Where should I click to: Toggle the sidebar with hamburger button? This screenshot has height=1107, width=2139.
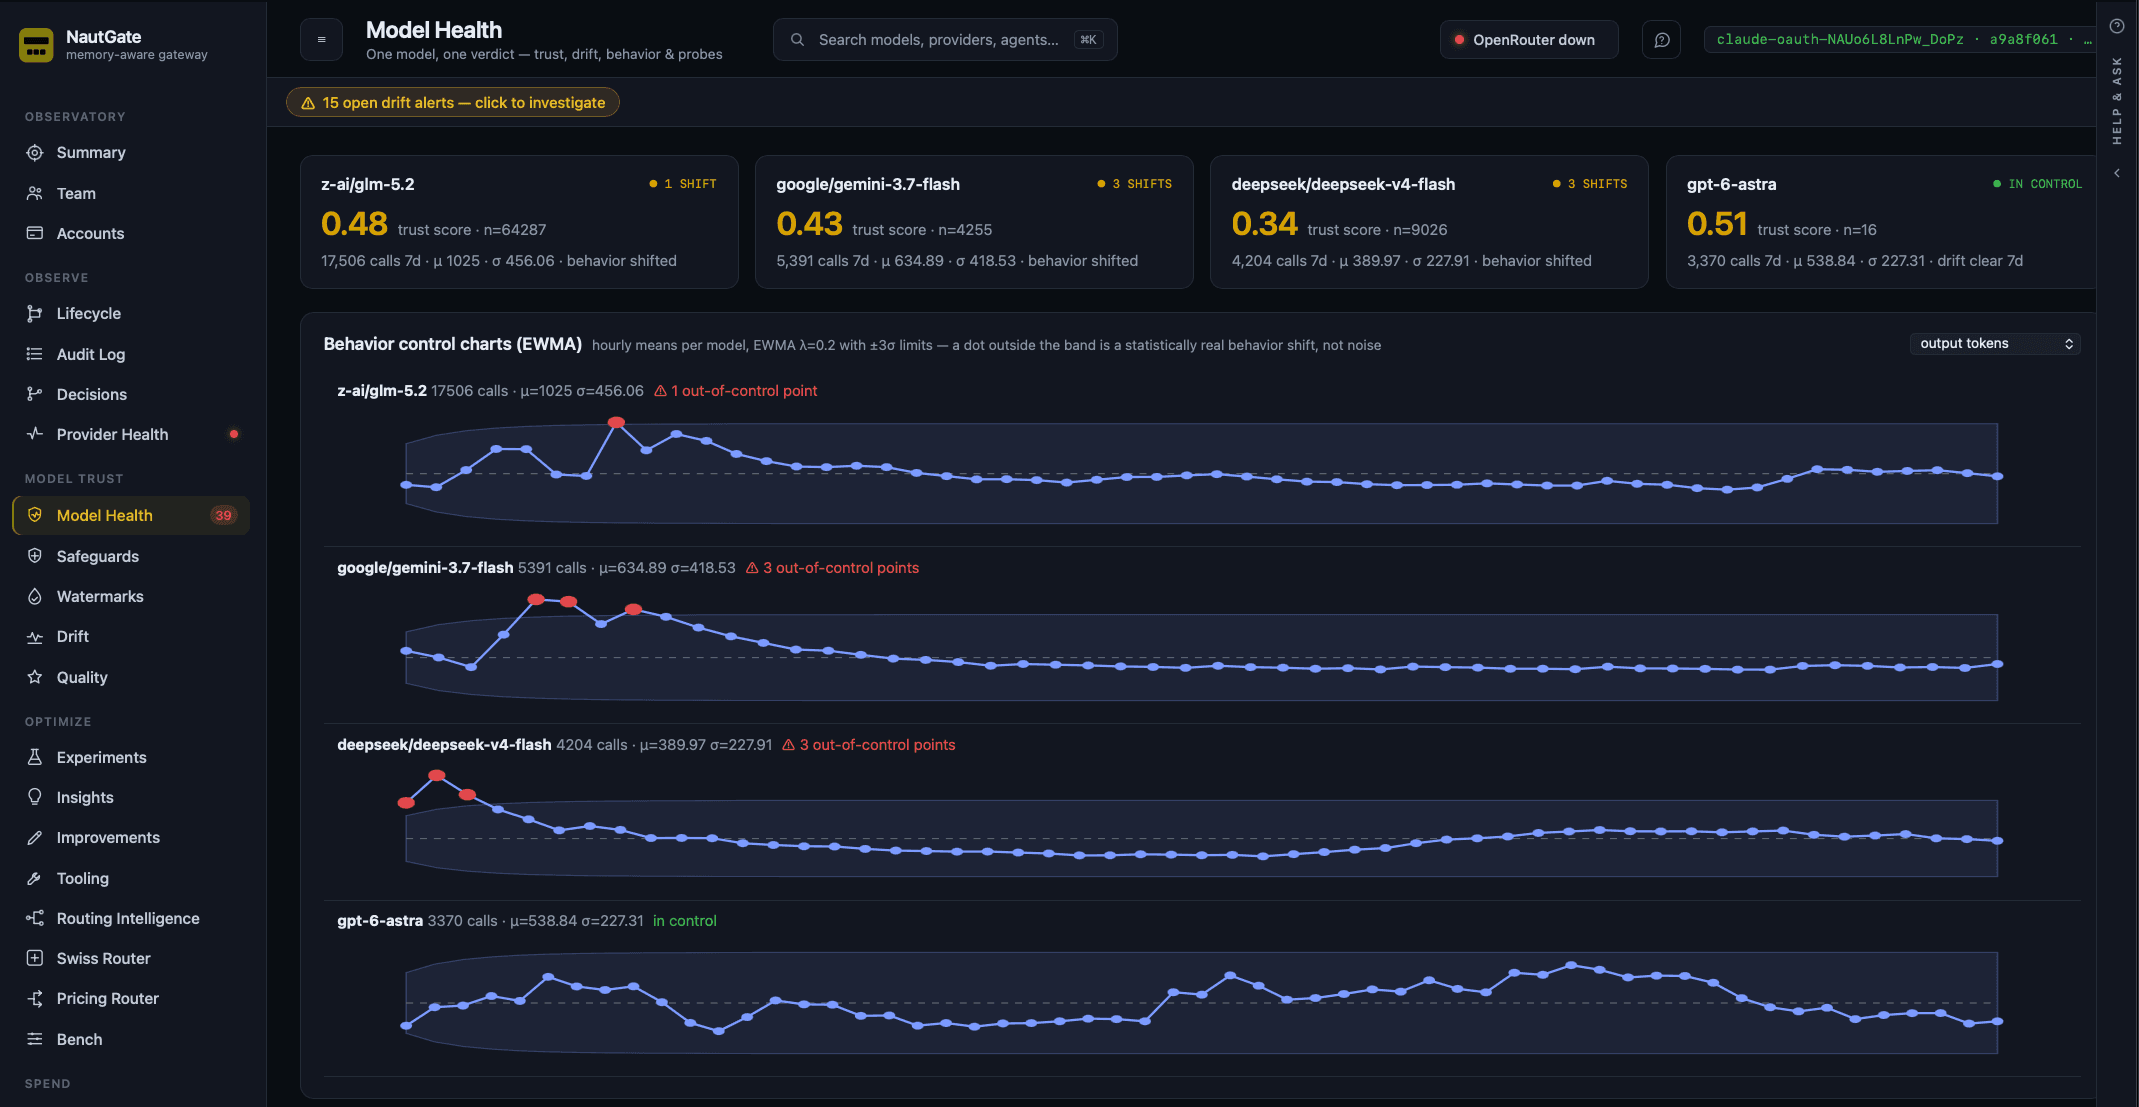(321, 40)
